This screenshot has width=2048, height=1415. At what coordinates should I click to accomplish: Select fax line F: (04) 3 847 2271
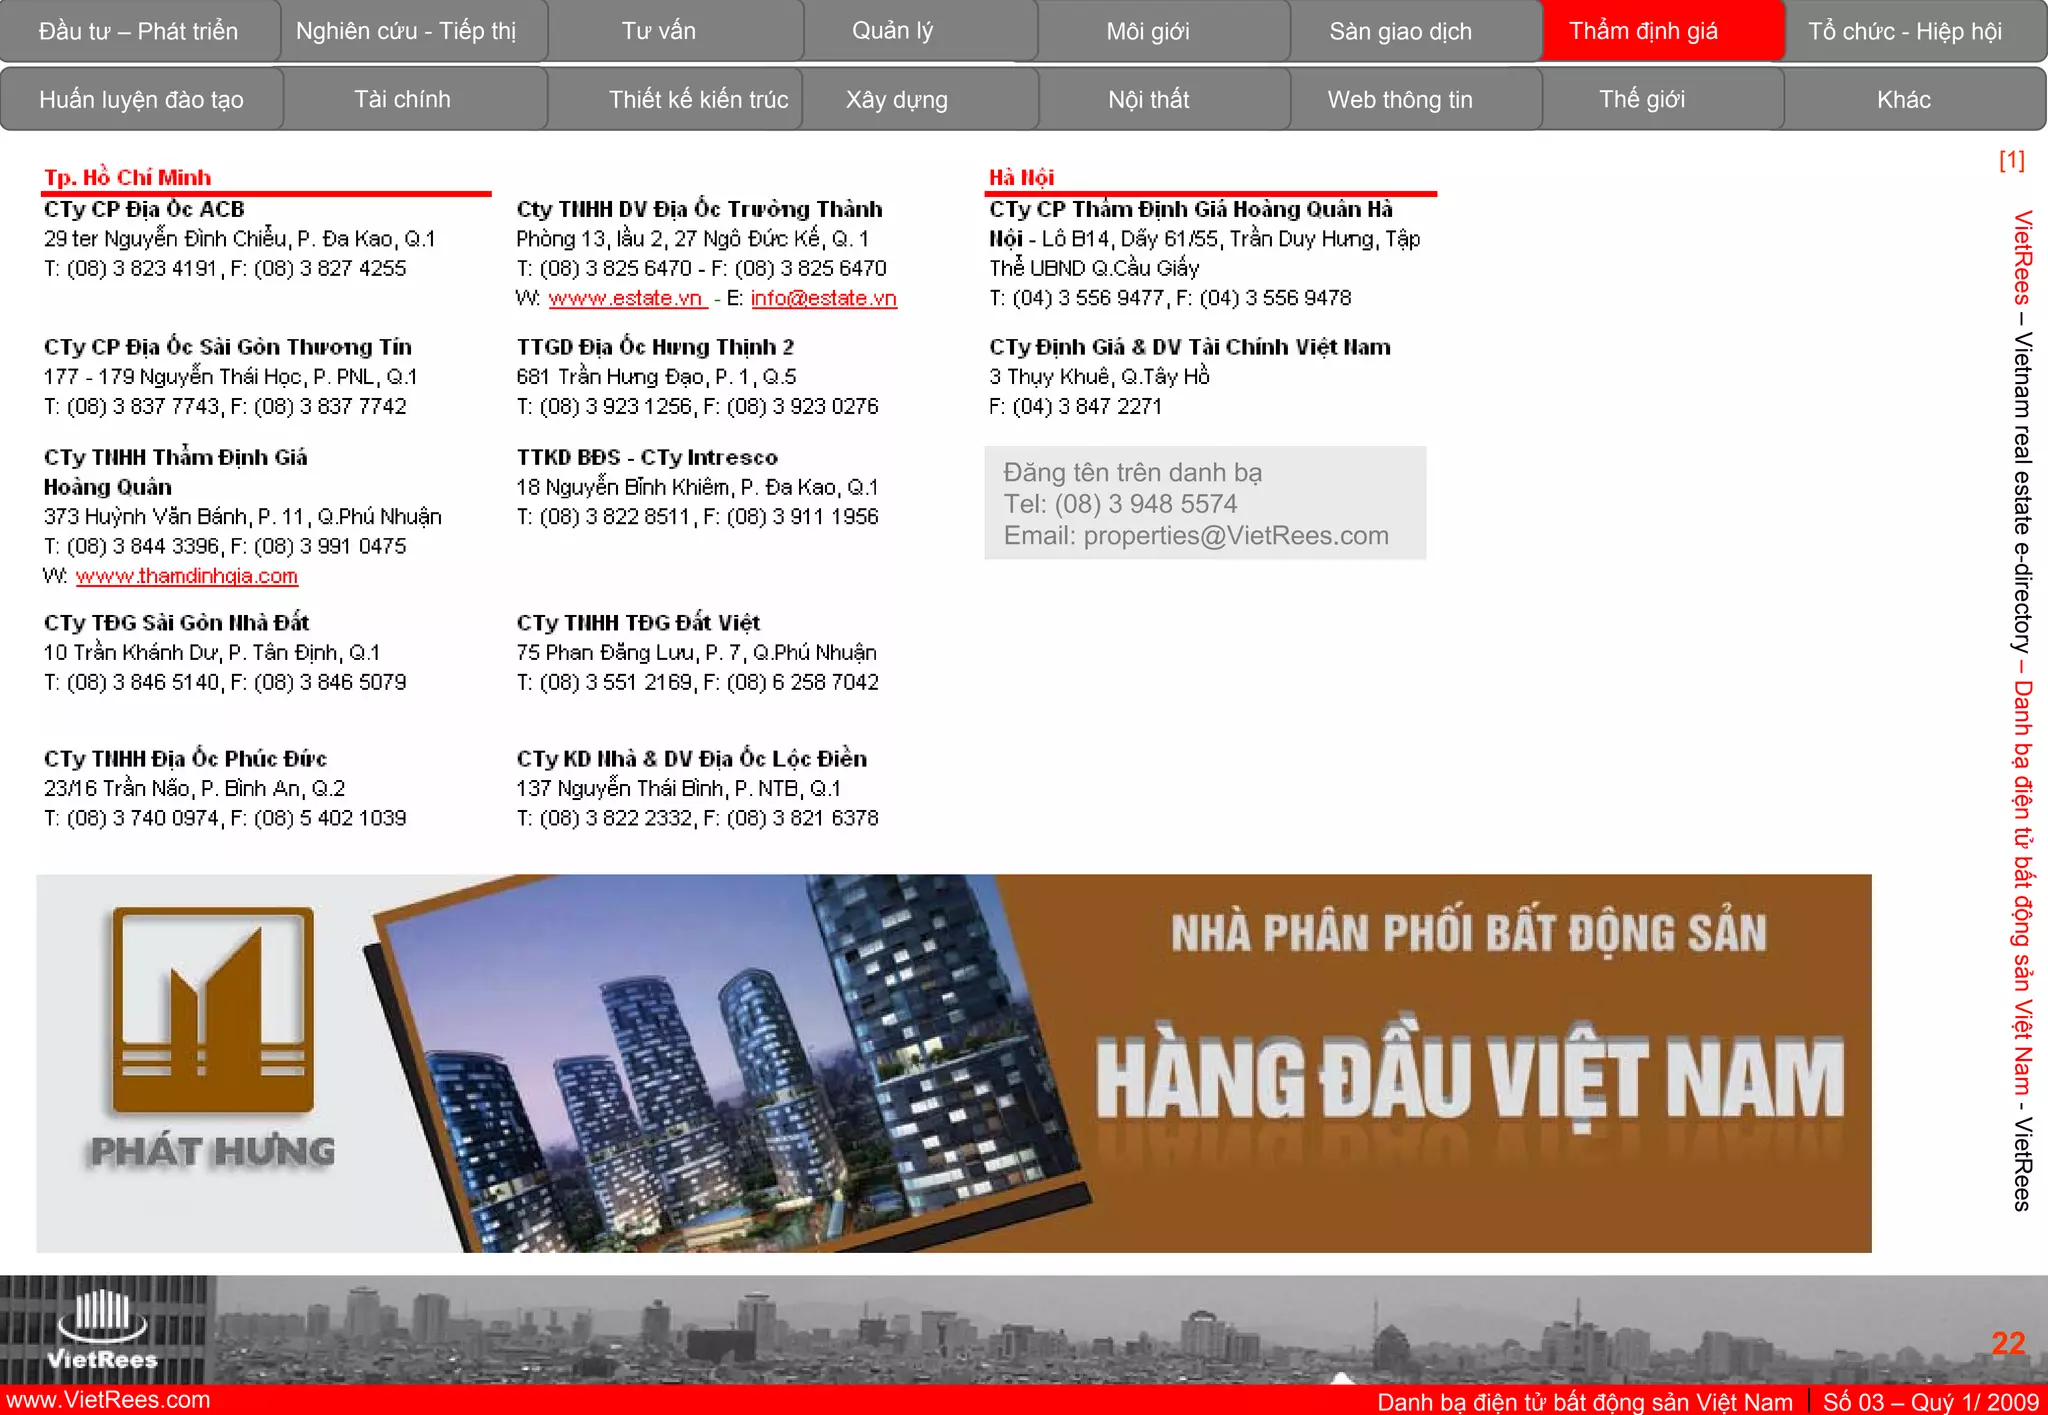pos(1075,407)
